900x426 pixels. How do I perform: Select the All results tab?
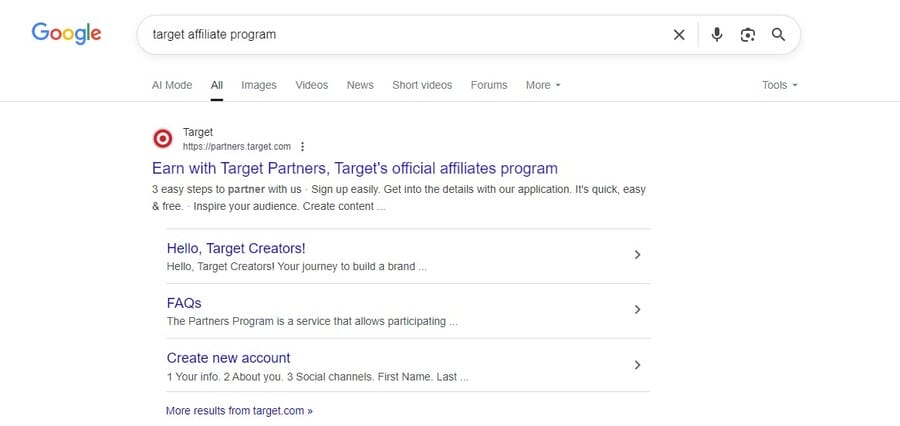[216, 85]
